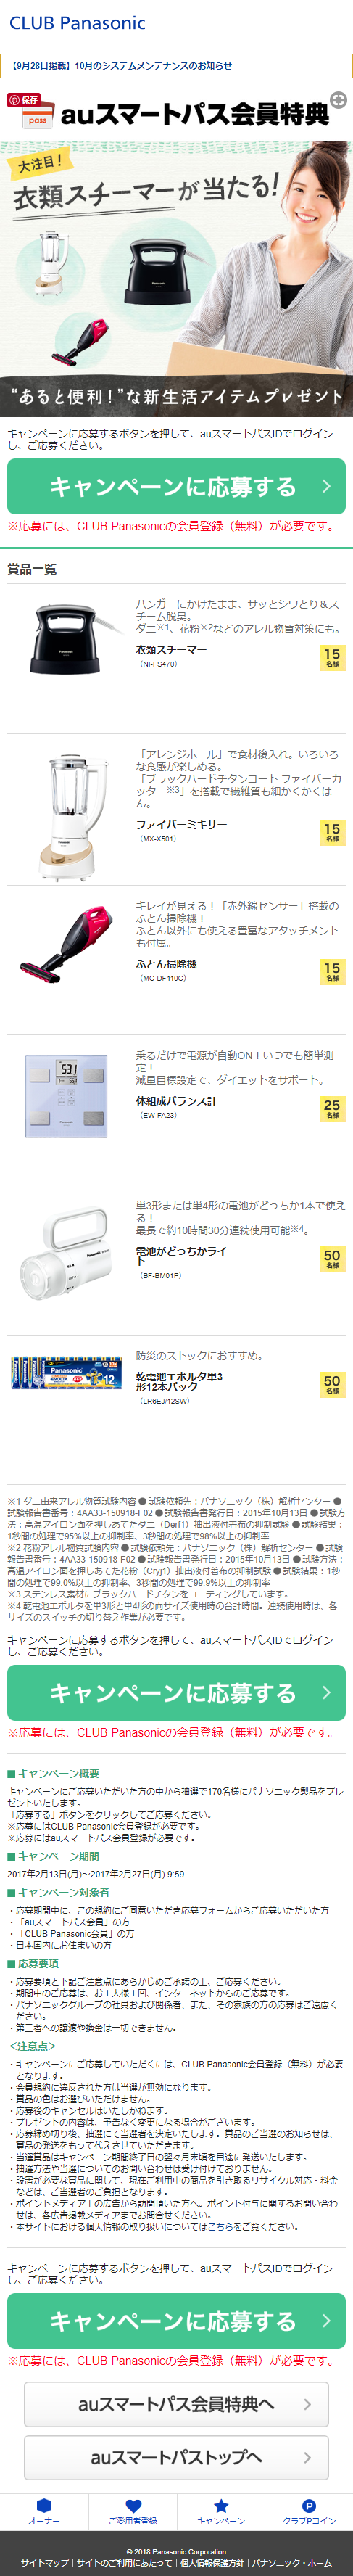Open the October system maintenance notice link

tap(121, 65)
